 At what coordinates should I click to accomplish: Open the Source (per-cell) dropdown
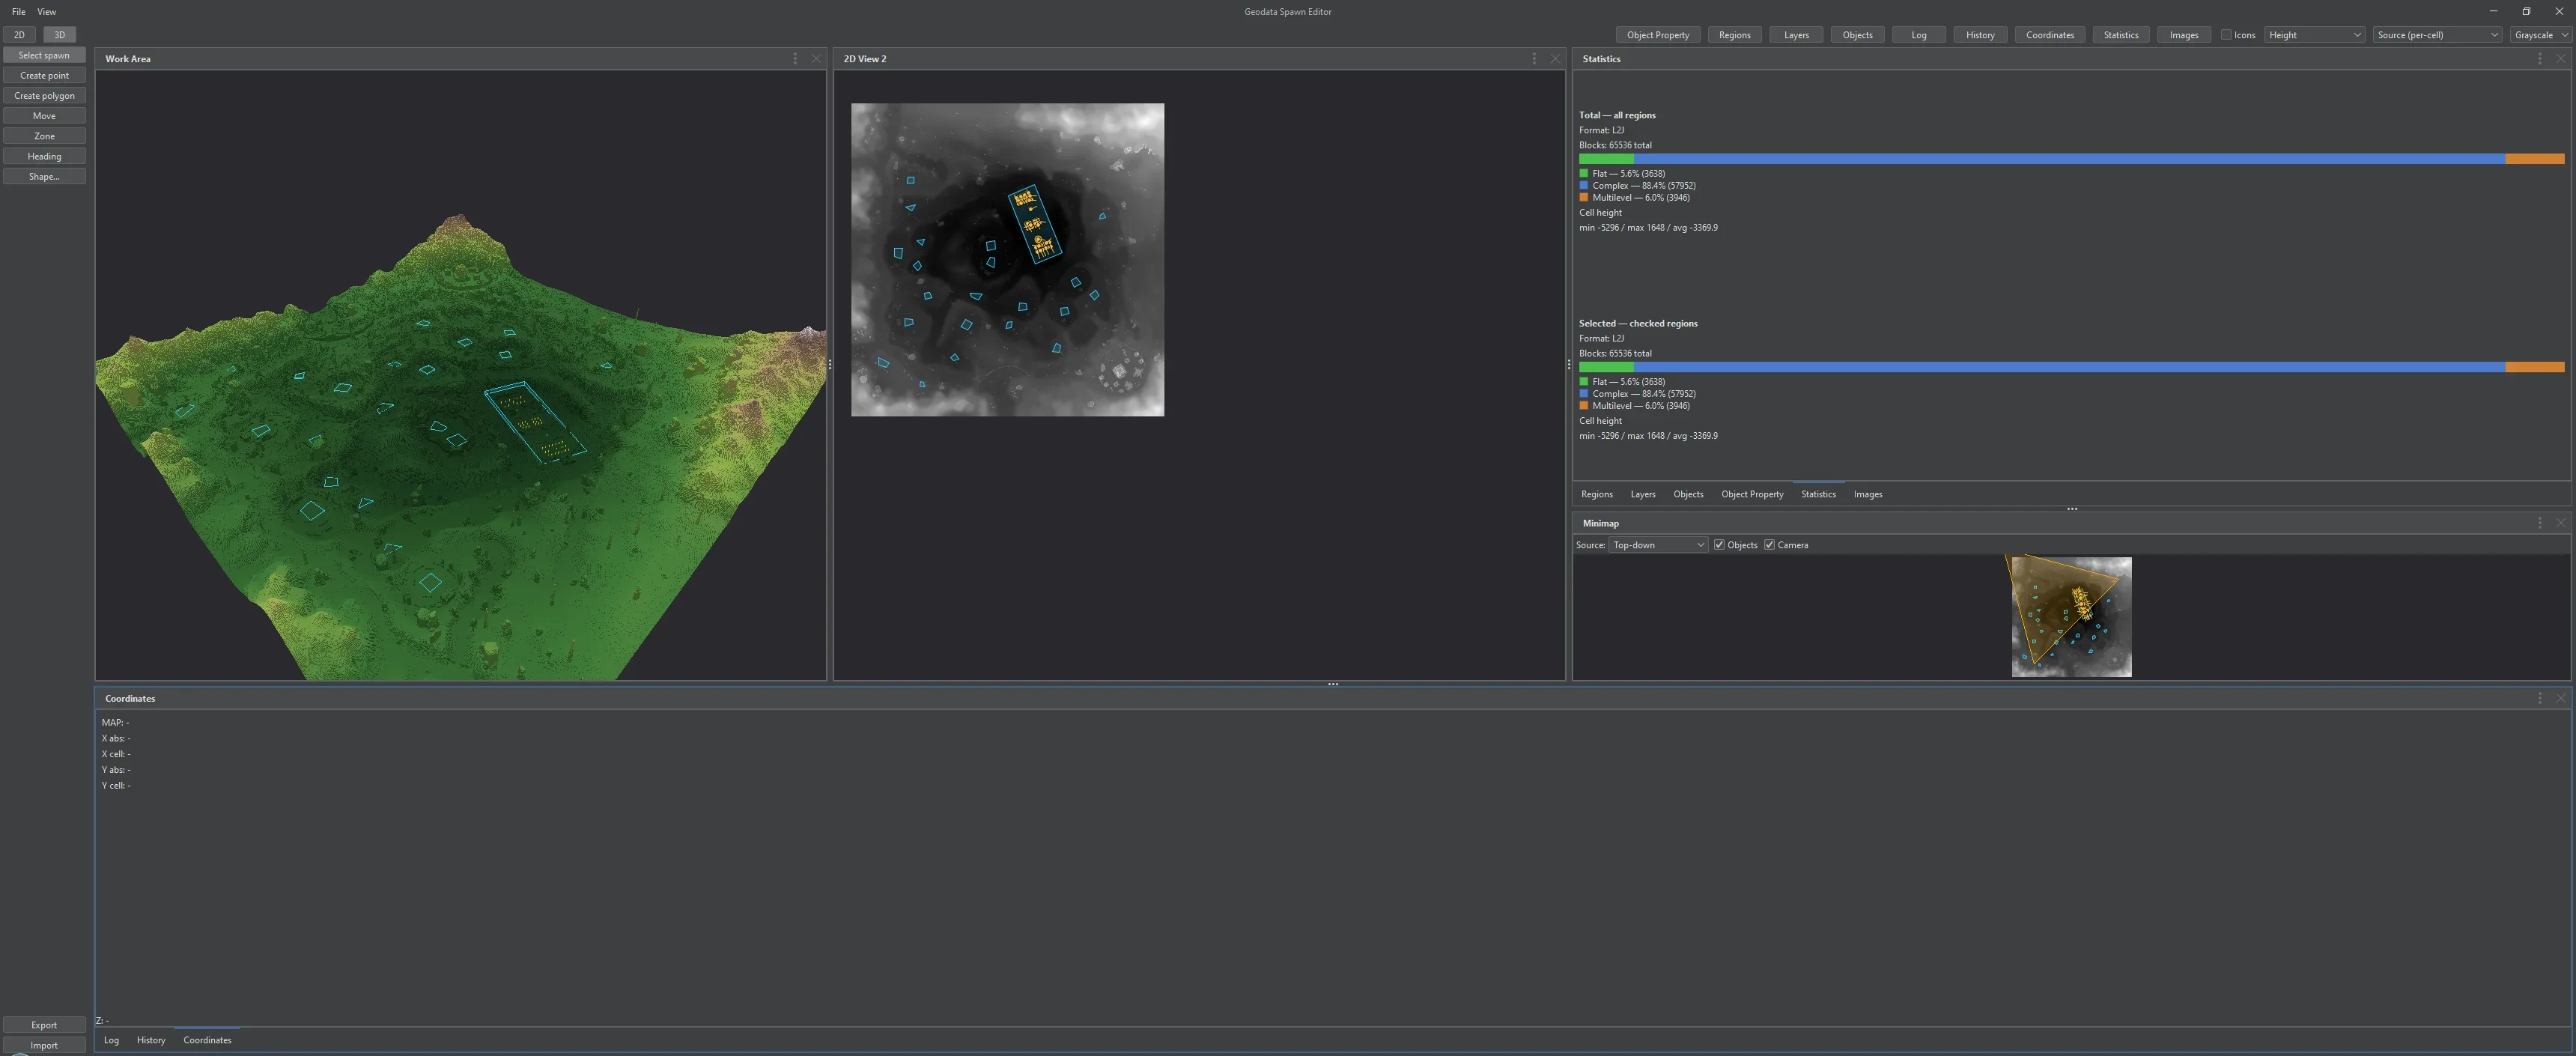tap(2437, 35)
